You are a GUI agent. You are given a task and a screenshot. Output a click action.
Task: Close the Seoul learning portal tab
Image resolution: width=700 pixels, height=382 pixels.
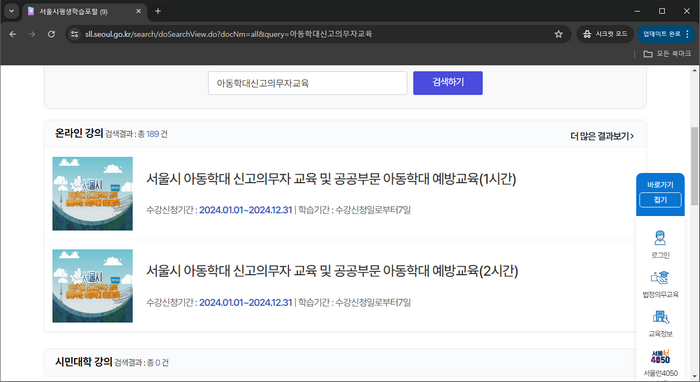(138, 11)
